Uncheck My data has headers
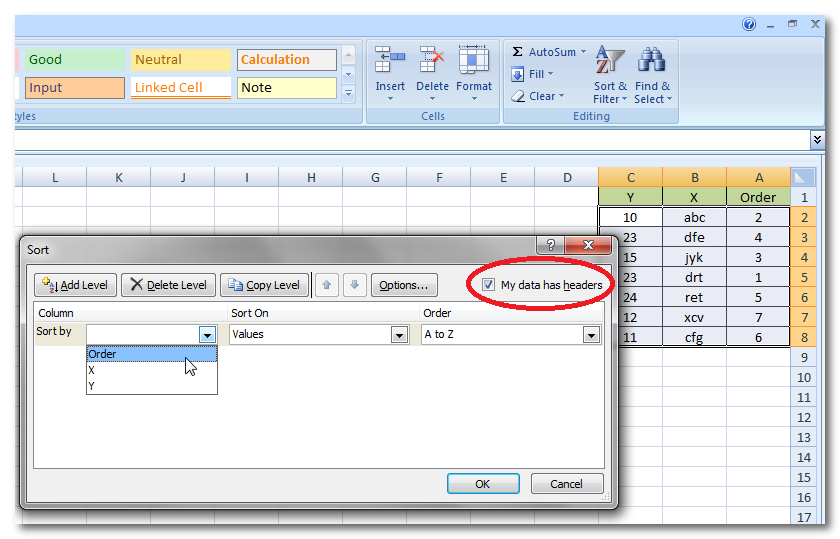The width and height of the screenshot is (840, 539). [x=488, y=285]
